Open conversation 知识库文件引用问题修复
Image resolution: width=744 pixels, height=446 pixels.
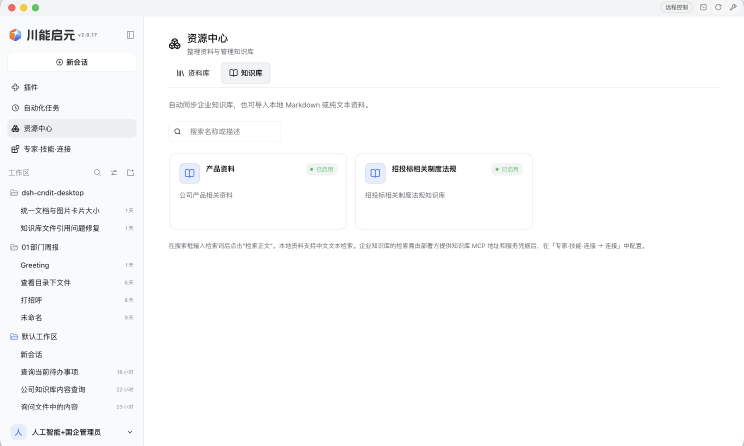pyautogui.click(x=72, y=228)
